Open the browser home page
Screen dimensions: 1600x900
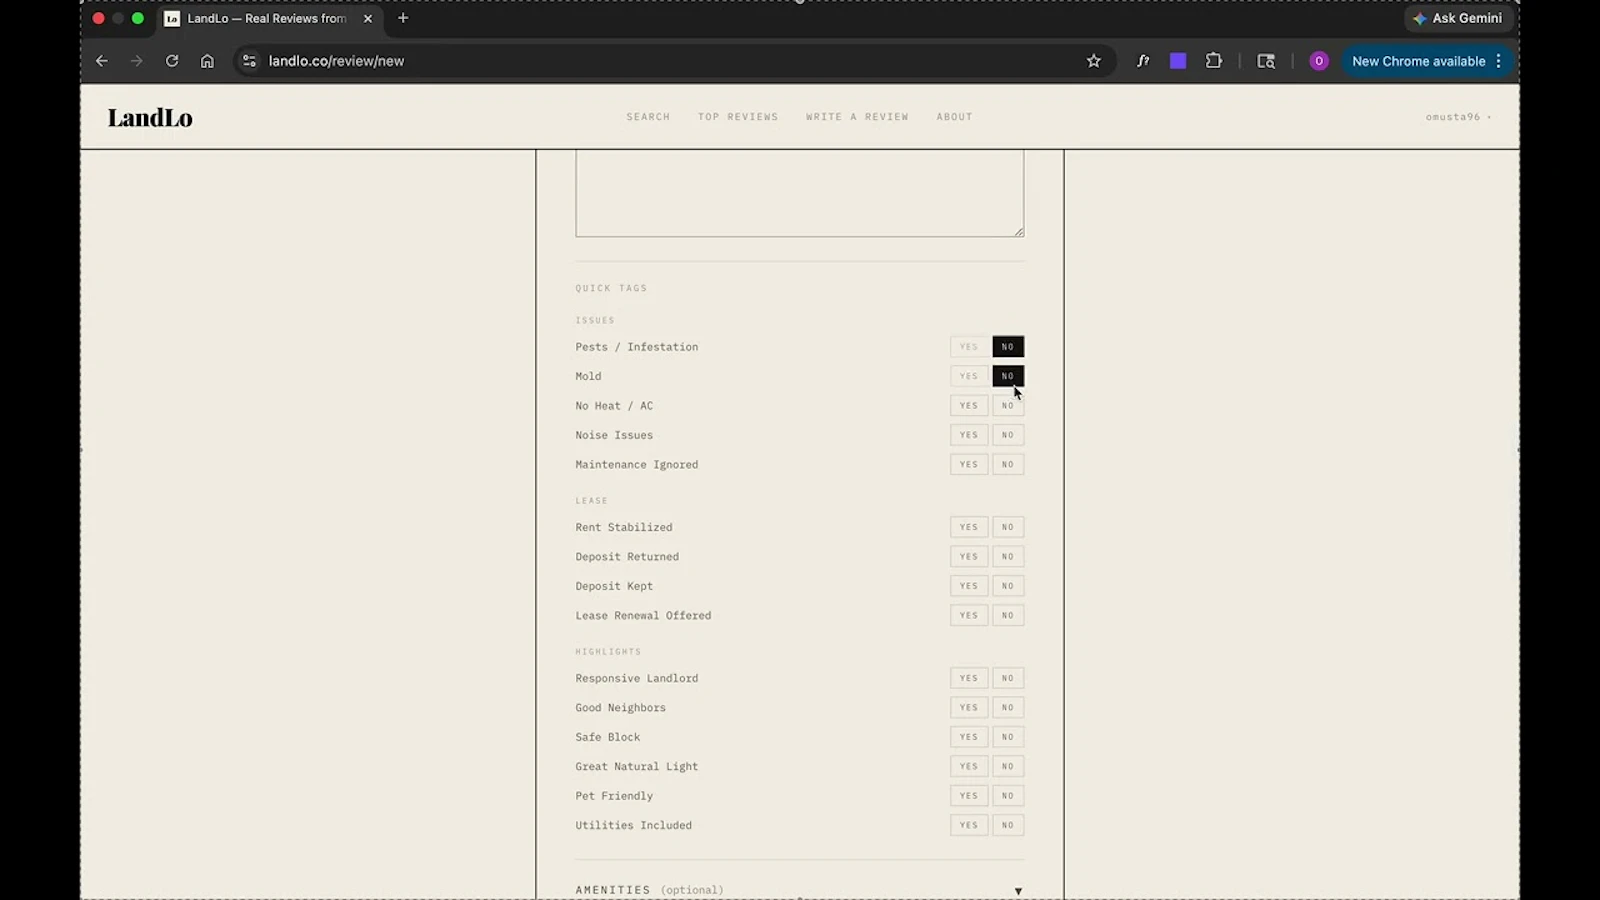207,61
